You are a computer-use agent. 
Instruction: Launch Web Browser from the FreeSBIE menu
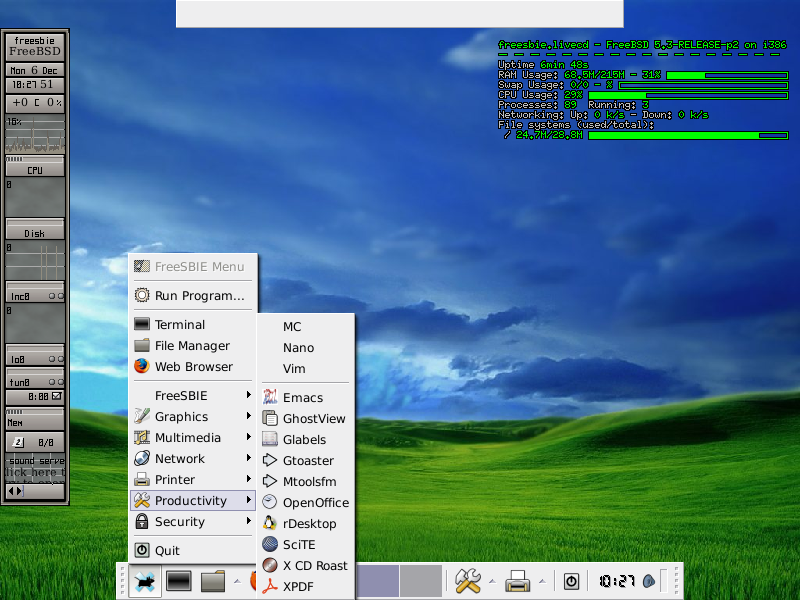(x=193, y=366)
